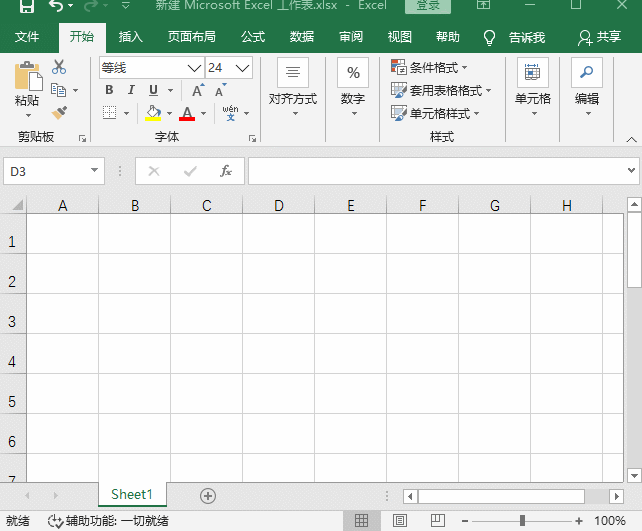Switch to the 插入 tab
642x531 pixels.
pyautogui.click(x=131, y=37)
